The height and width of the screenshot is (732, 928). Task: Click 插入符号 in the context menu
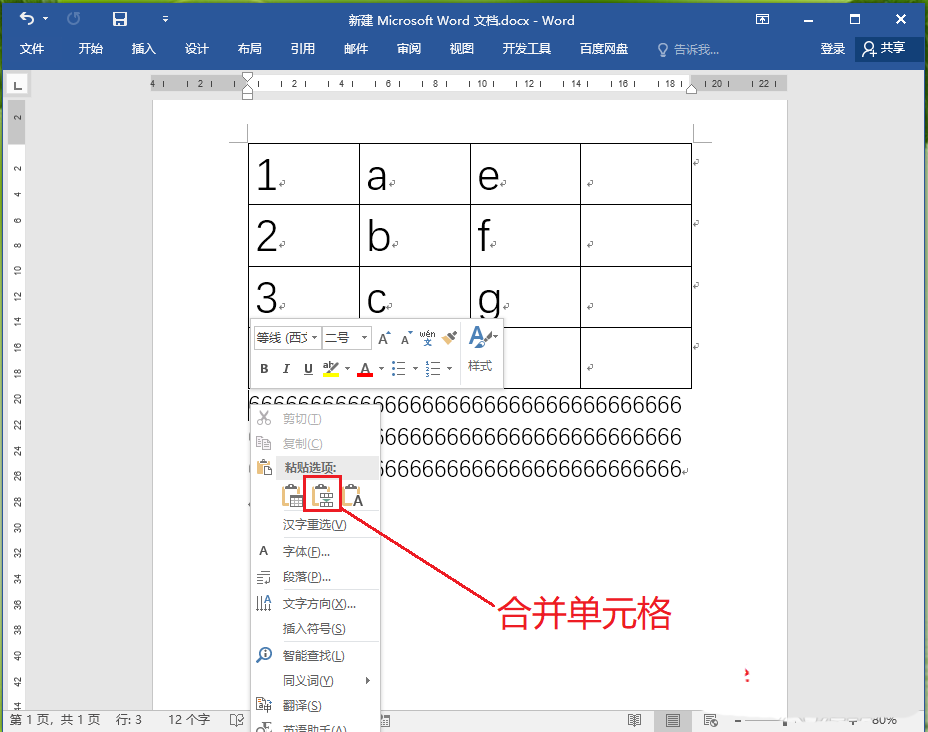[315, 628]
